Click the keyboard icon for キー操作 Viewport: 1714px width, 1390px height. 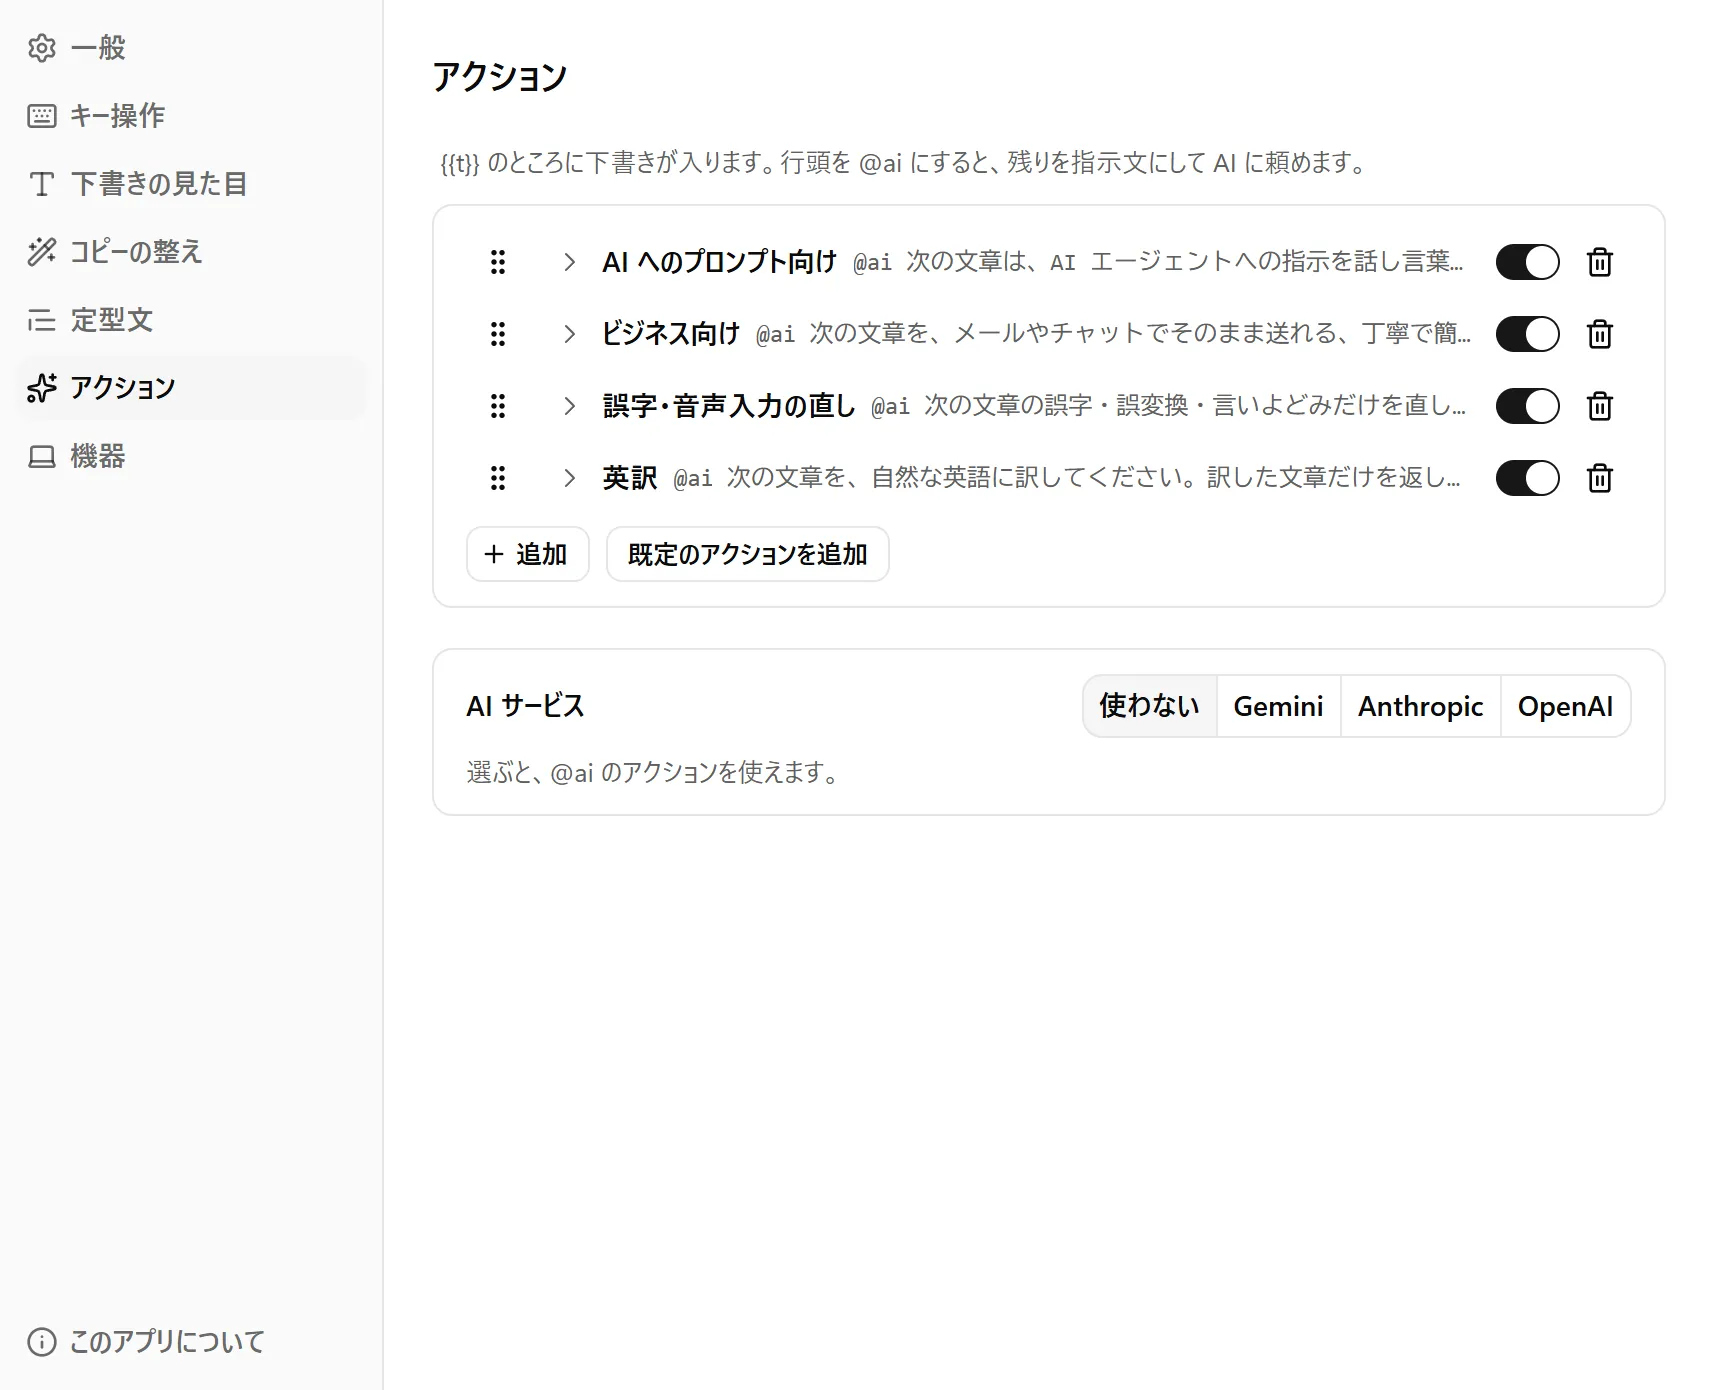tap(42, 116)
